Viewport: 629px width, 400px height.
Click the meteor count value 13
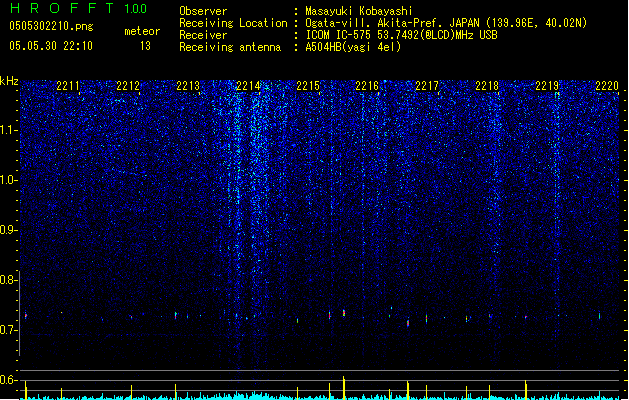(x=145, y=46)
